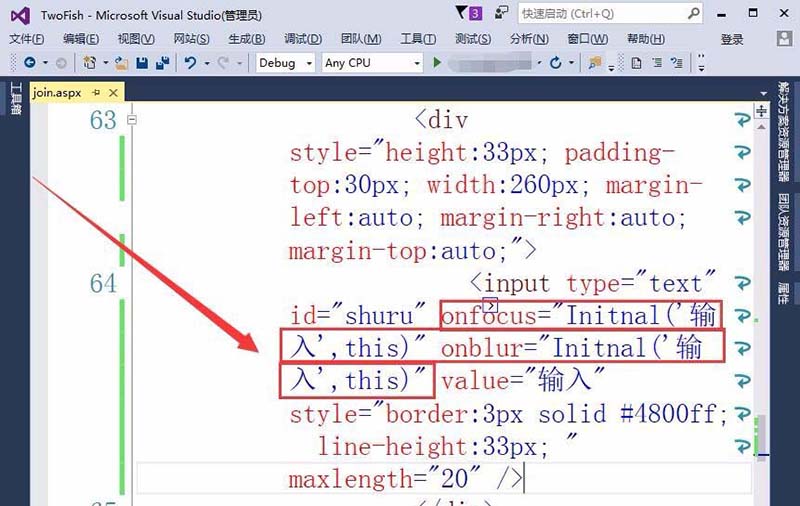Image resolution: width=800 pixels, height=506 pixels.
Task: Save the current file with disk icon
Action: (142, 63)
